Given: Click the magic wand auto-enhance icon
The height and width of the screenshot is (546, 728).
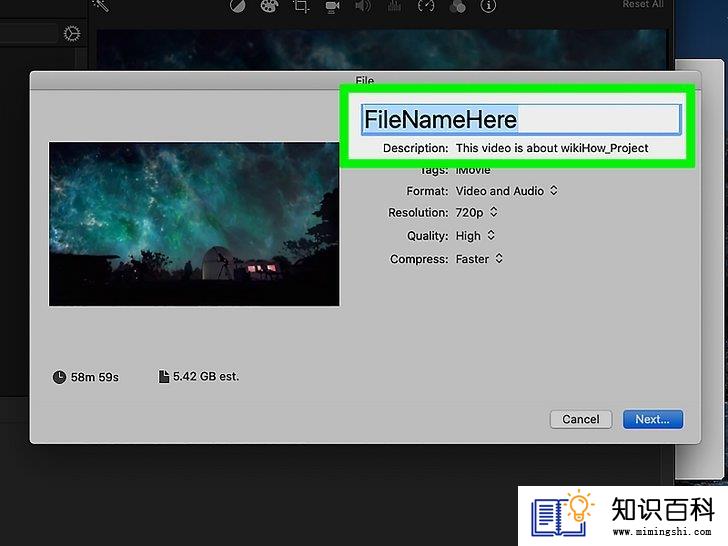Looking at the screenshot, I should (x=100, y=5).
